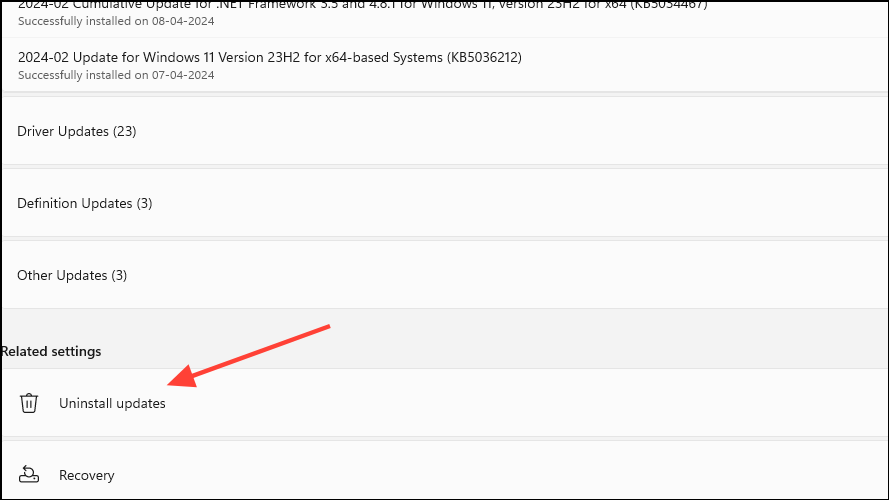Click "Successfully installed on 08-04-2024" status text
889x500 pixels.
point(116,21)
